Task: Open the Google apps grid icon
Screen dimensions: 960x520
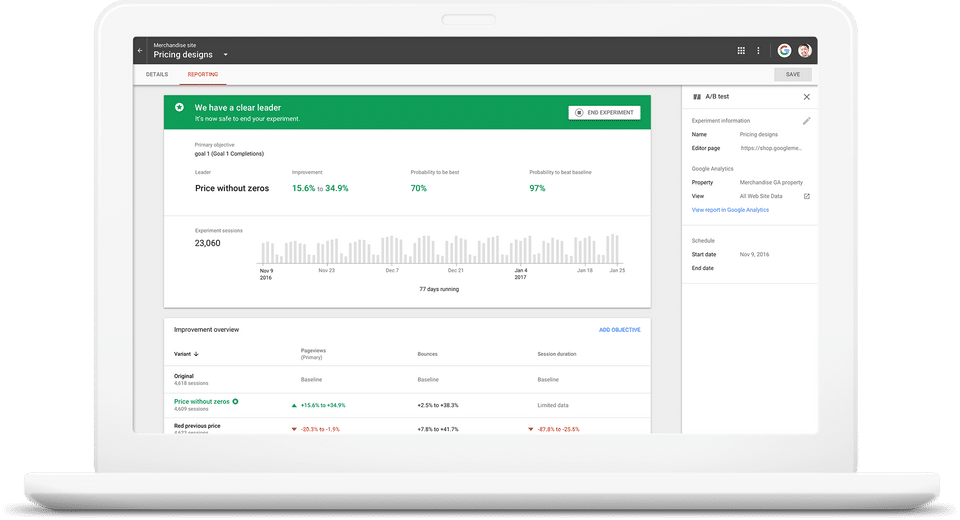Action: coord(741,51)
